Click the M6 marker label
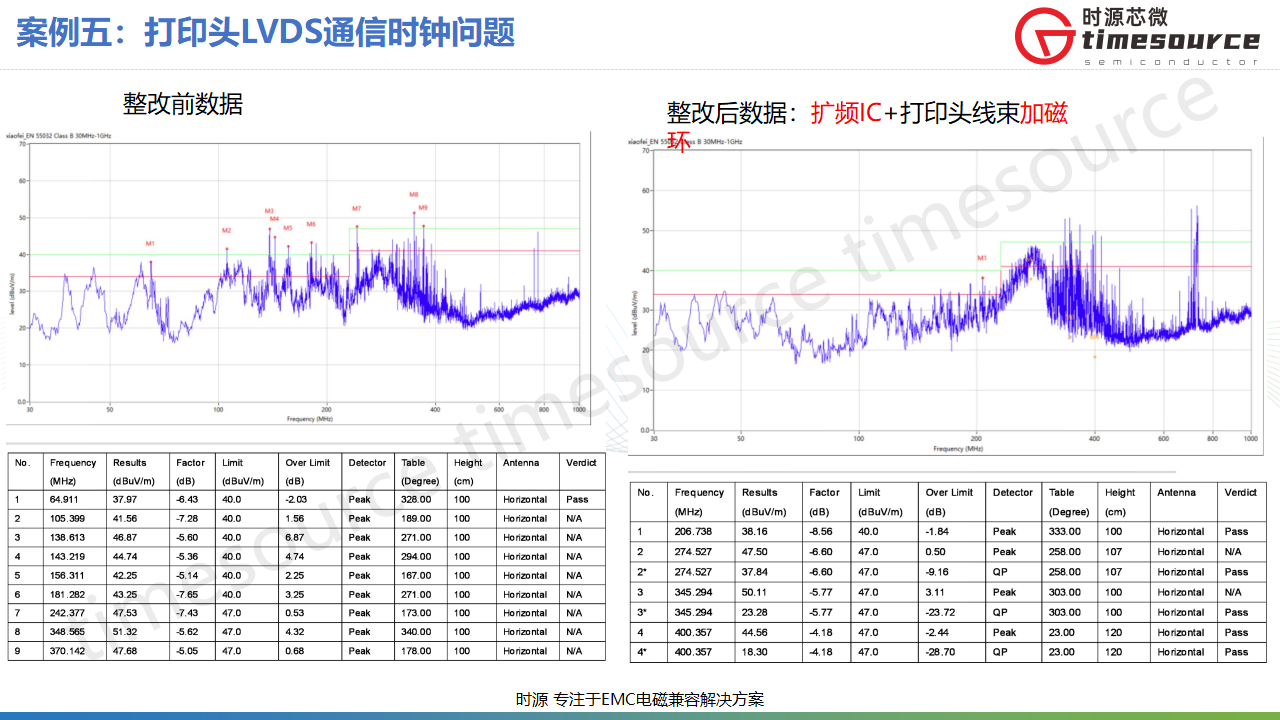 pos(311,224)
